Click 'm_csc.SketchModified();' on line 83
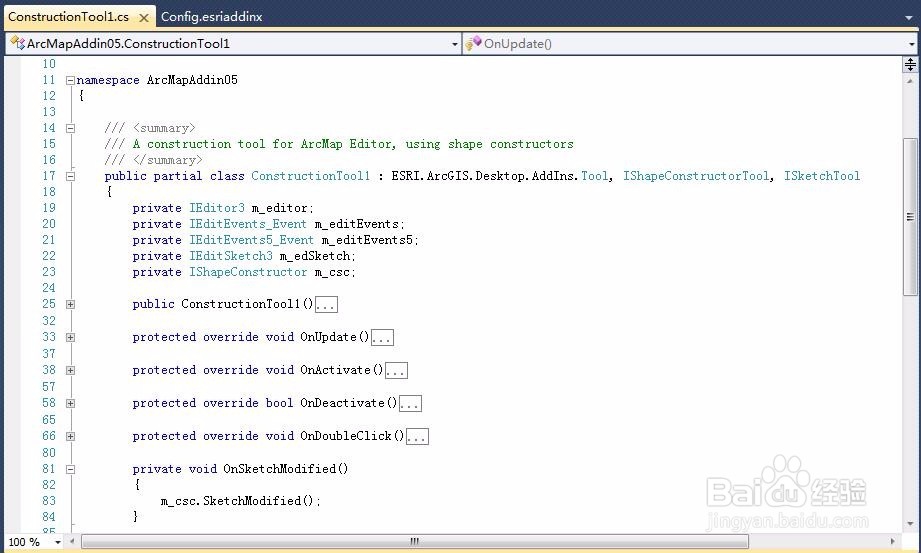Viewport: 921px width, 553px height. click(x=241, y=501)
